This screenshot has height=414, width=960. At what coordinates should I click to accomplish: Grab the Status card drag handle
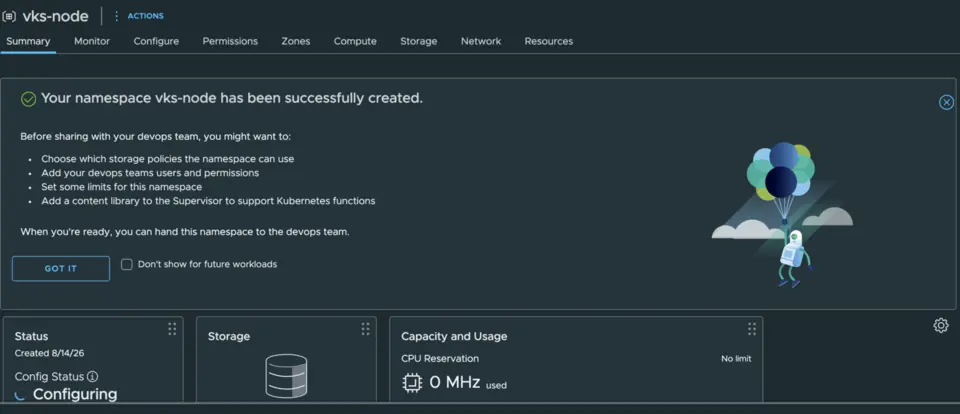(x=172, y=329)
